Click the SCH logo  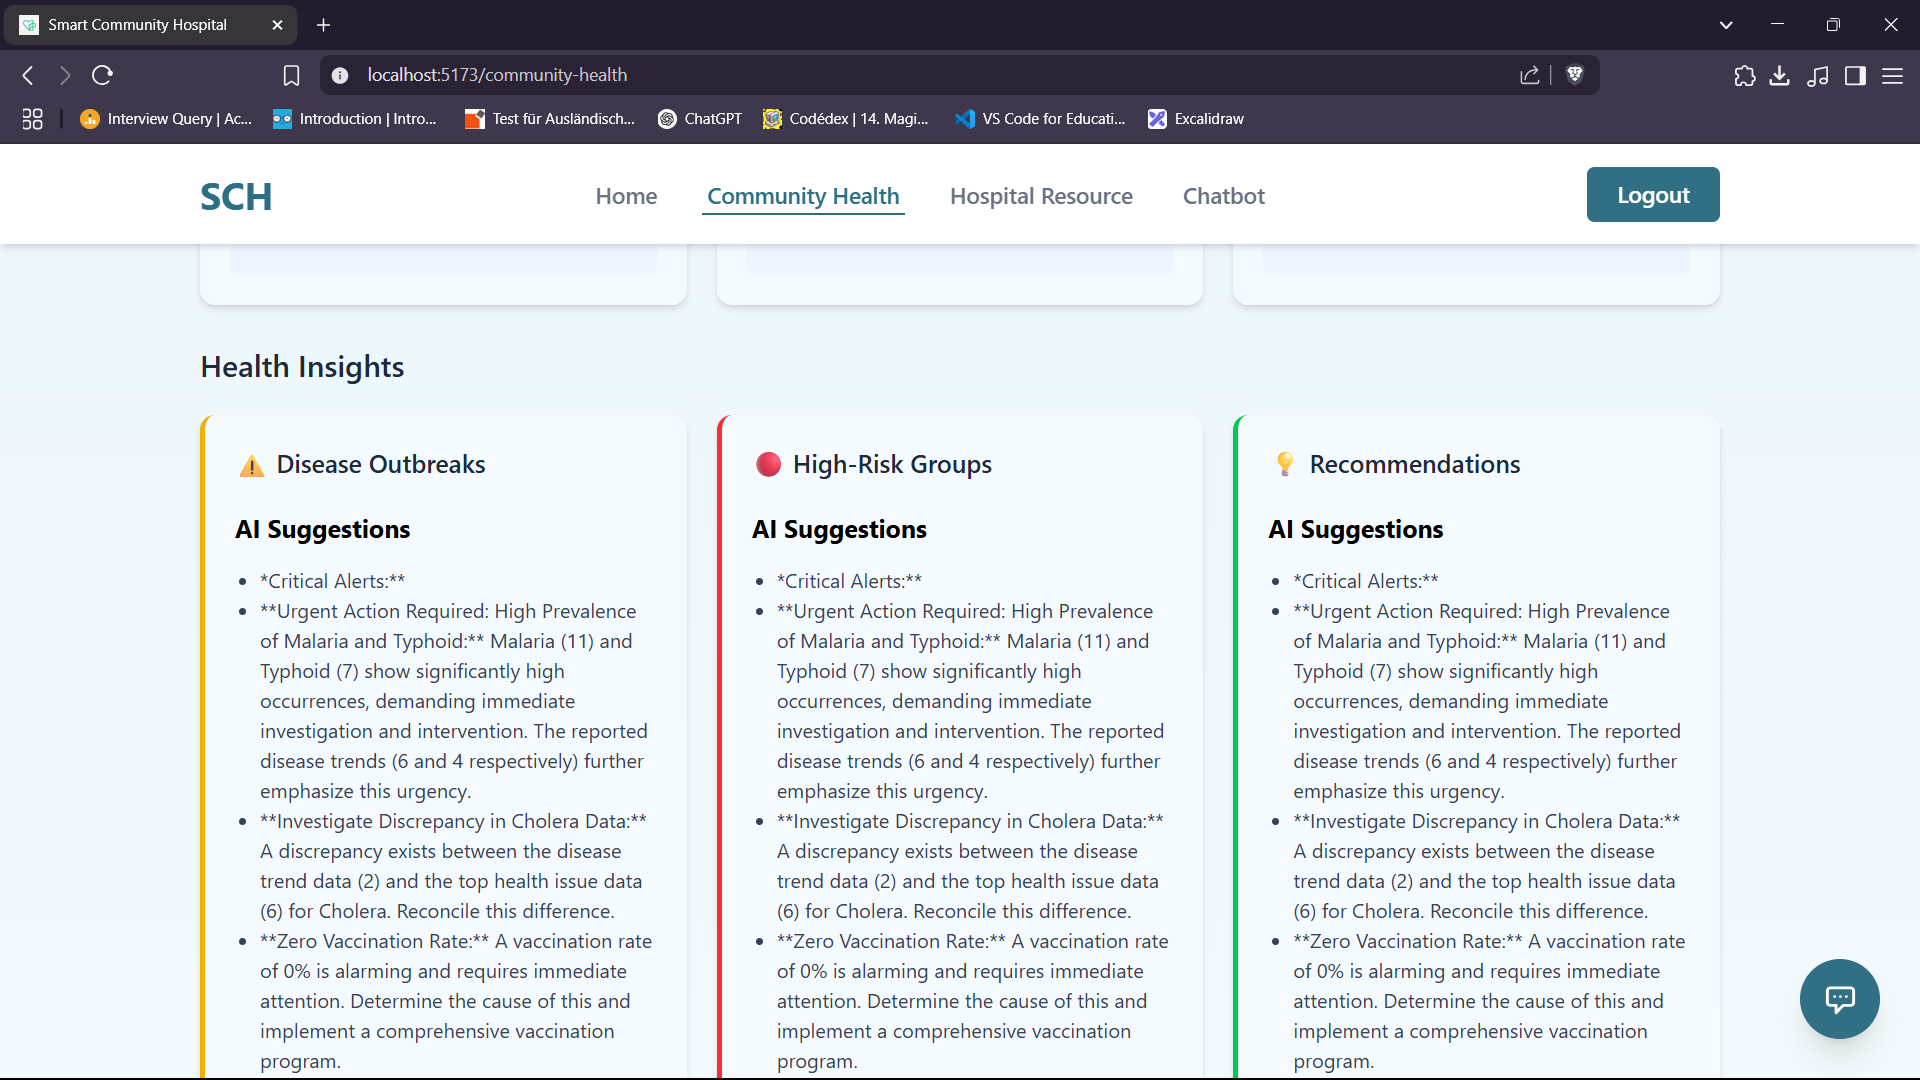pyautogui.click(x=236, y=196)
